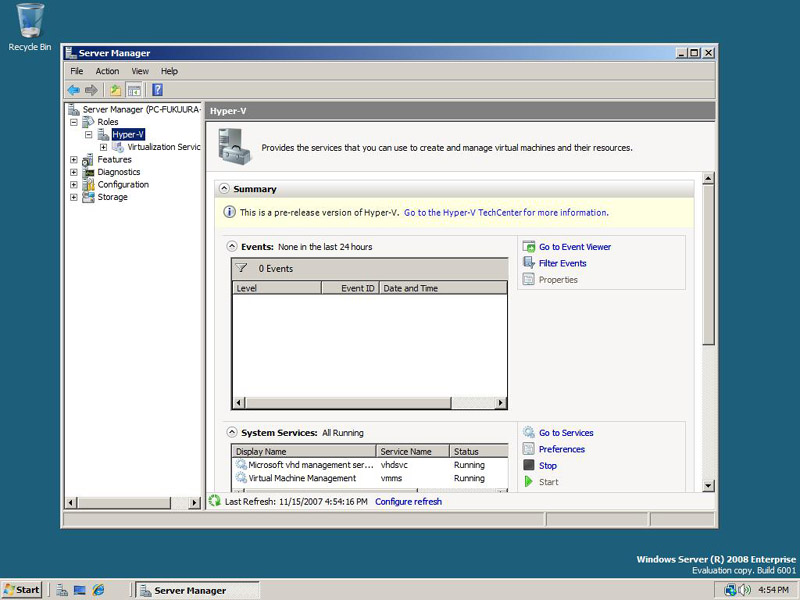Collapse the System Services section chevron
800x600 pixels.
232,433
